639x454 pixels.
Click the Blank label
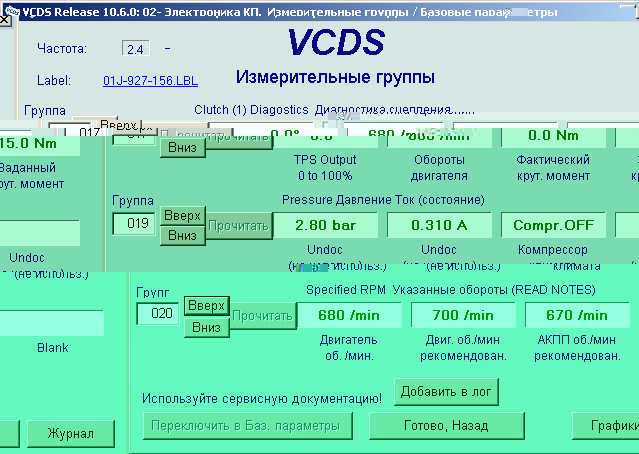53,348
